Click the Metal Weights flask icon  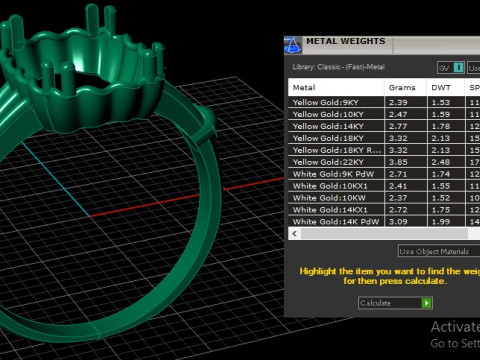pos(293,45)
